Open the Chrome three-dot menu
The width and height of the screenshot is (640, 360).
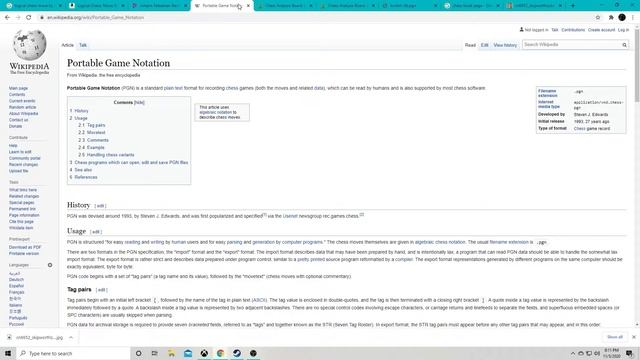coord(633,18)
